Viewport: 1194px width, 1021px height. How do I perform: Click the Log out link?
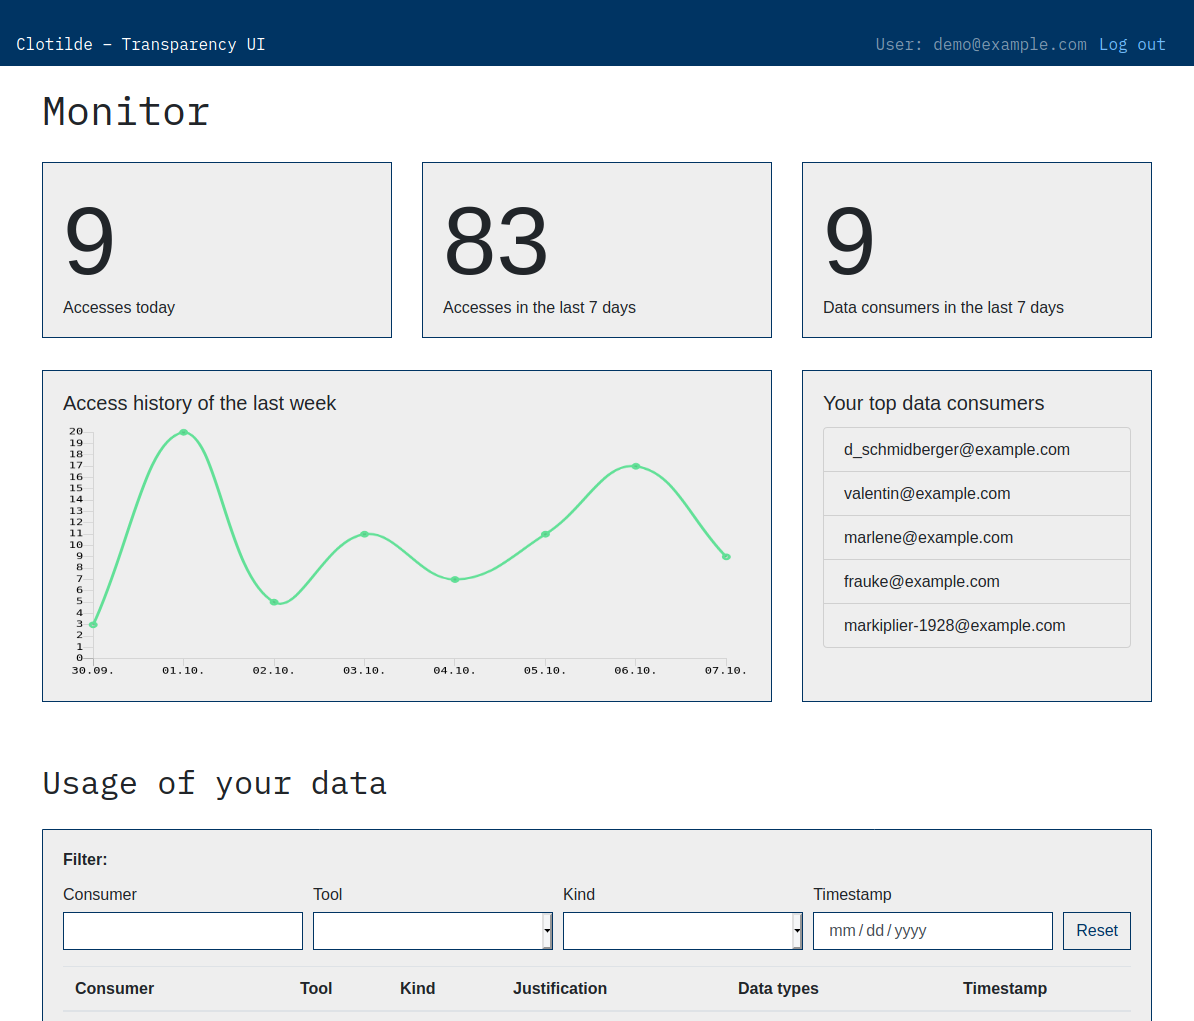1132,44
